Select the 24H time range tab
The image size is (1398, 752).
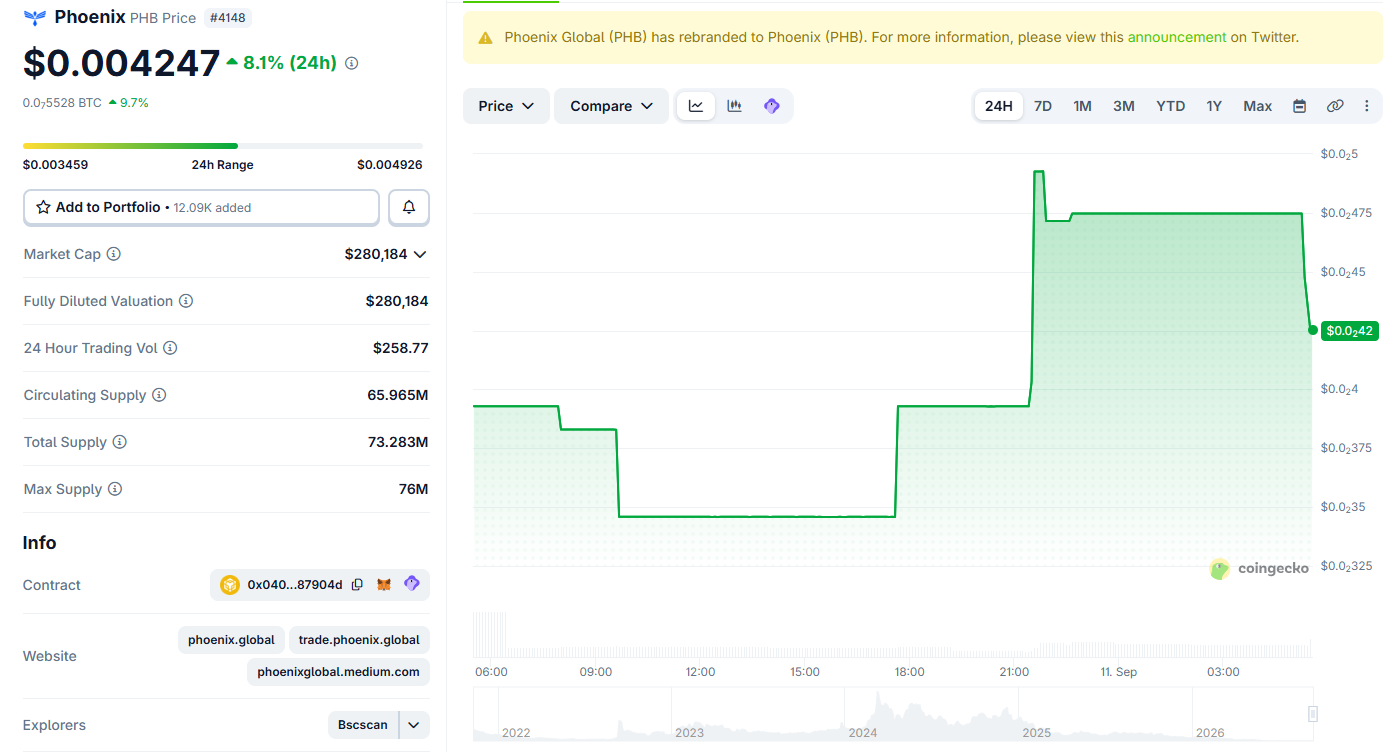click(x=998, y=106)
